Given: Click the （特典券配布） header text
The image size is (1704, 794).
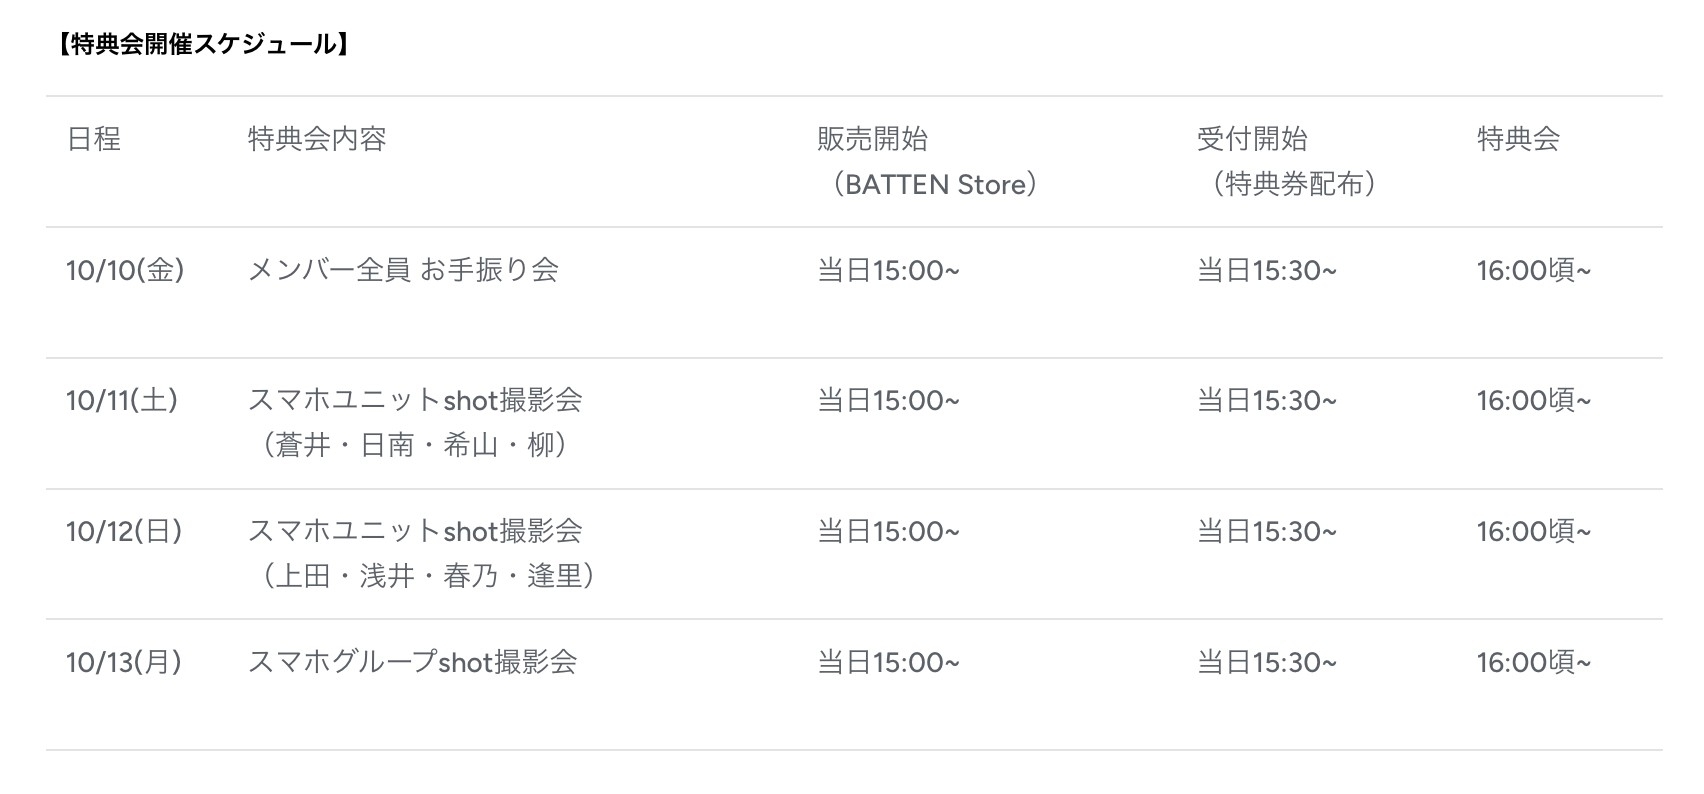Looking at the screenshot, I should [x=1293, y=185].
